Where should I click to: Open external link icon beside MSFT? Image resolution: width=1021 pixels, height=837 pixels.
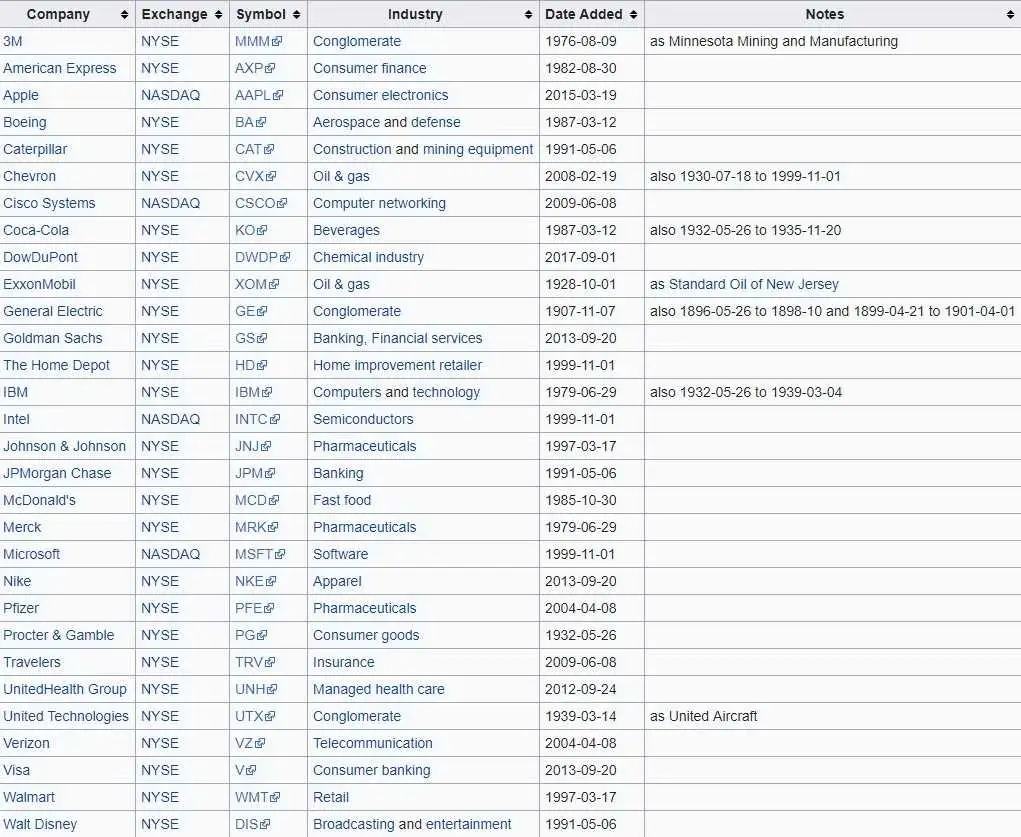[280, 554]
